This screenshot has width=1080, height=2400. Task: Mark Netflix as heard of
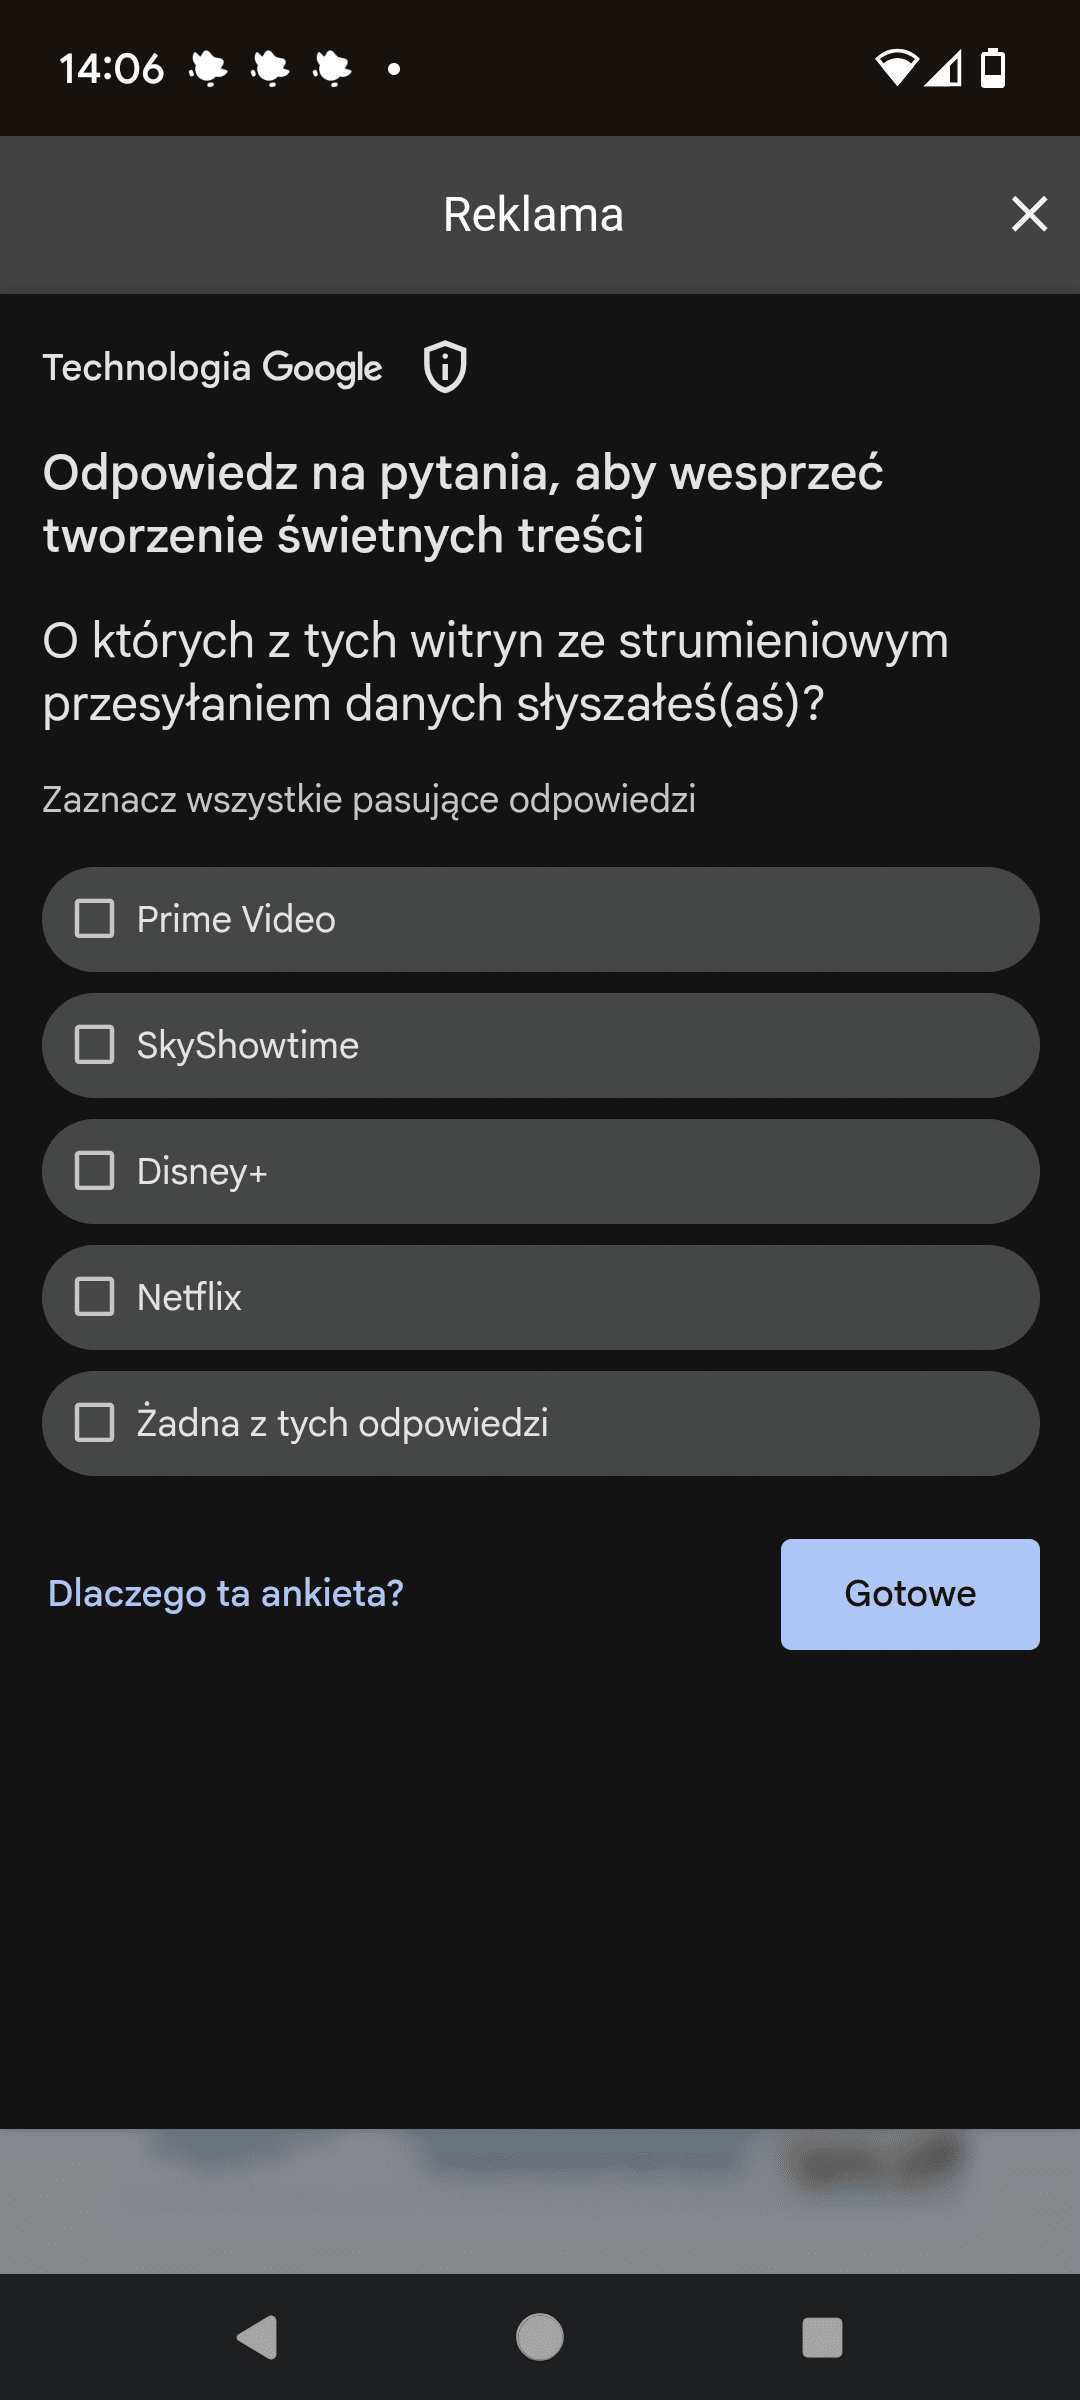point(95,1297)
